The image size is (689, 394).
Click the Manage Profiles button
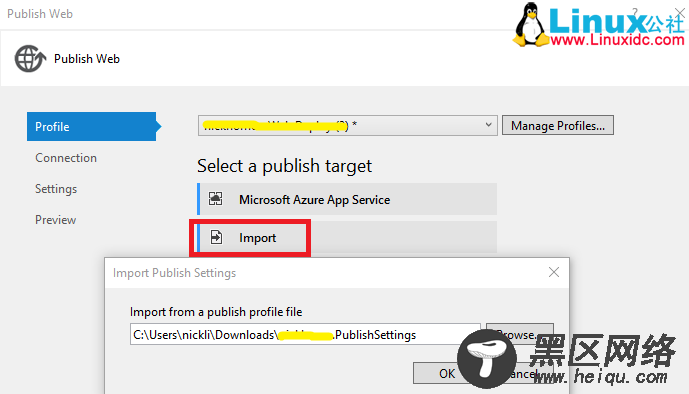point(558,126)
